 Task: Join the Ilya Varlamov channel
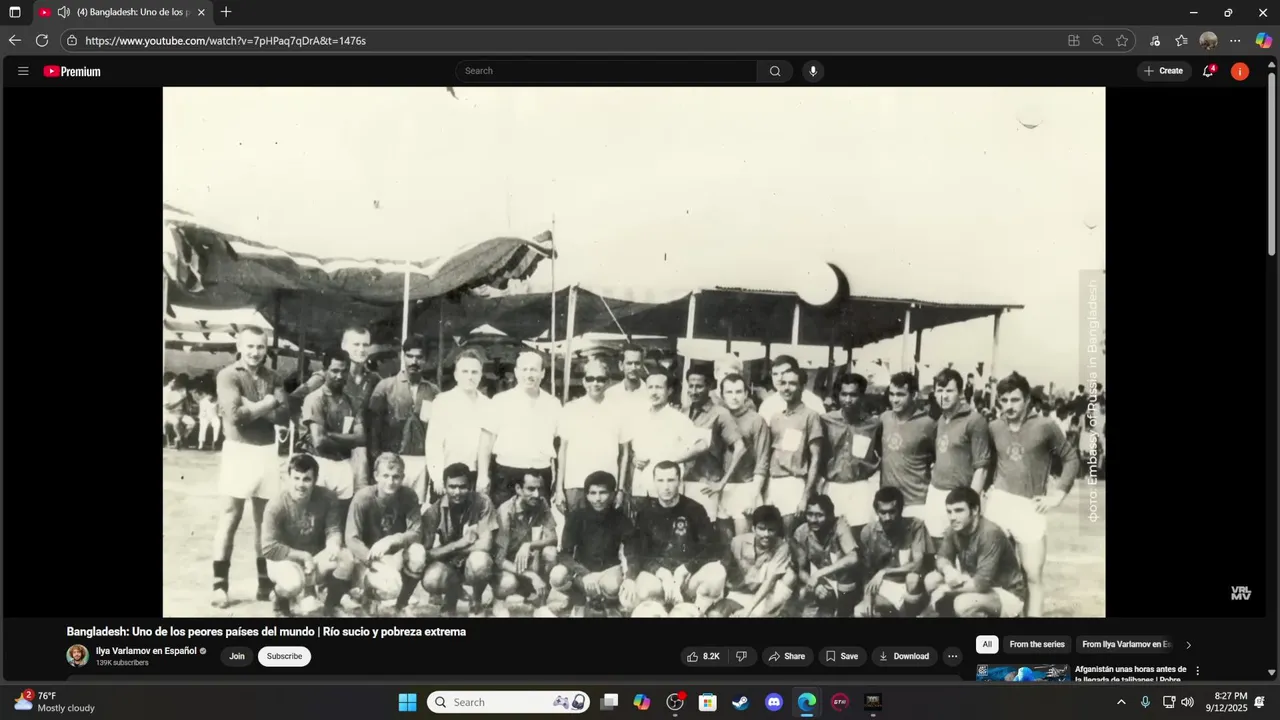coord(237,656)
